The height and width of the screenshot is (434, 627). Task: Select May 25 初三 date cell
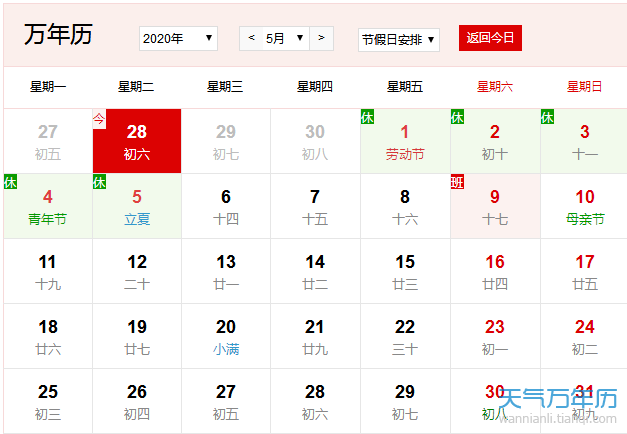pyautogui.click(x=48, y=401)
